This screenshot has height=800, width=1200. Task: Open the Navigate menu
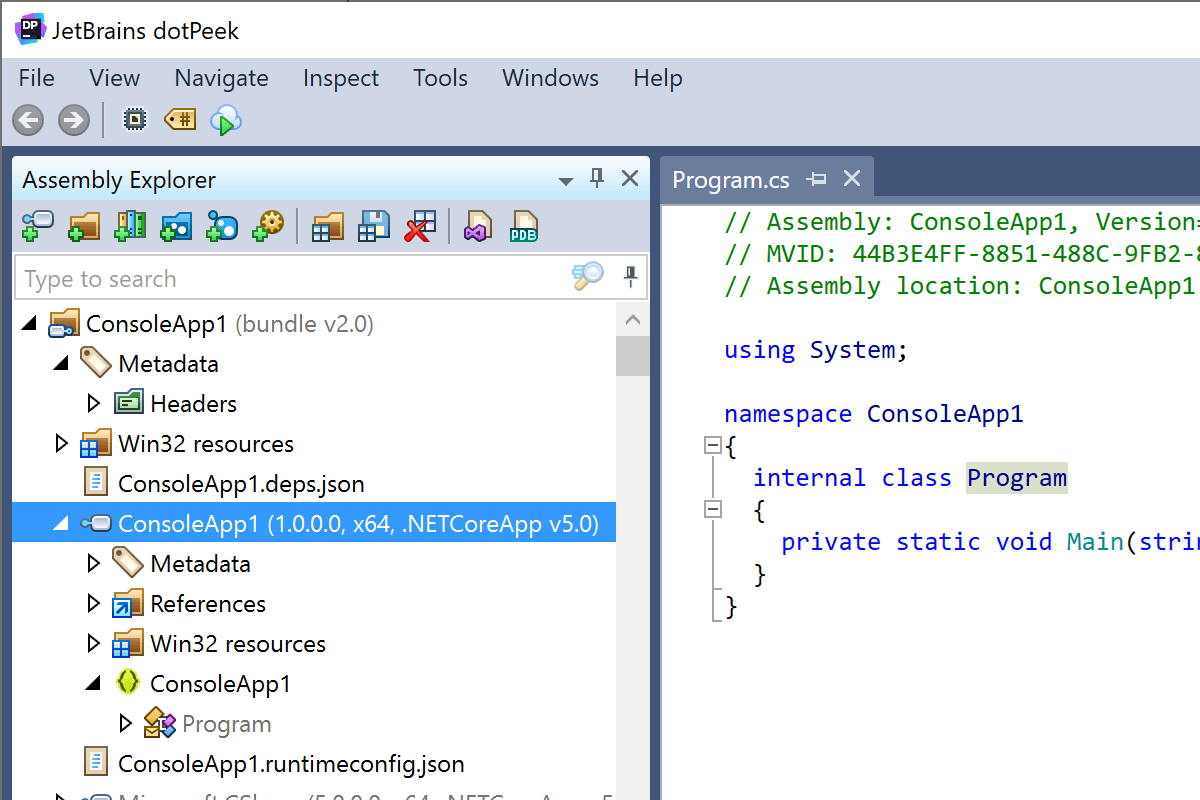point(221,78)
